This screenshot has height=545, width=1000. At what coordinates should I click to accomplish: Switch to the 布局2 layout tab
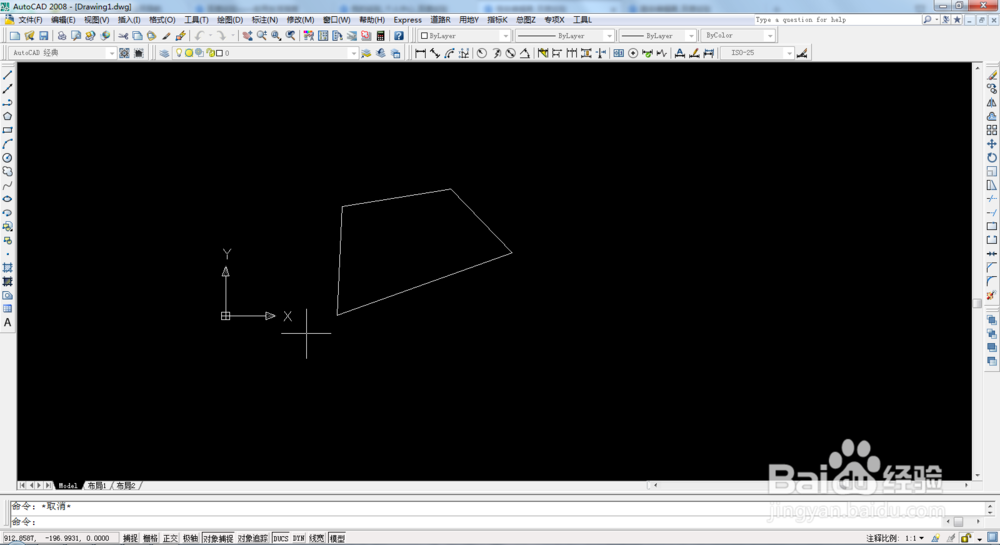tap(126, 486)
